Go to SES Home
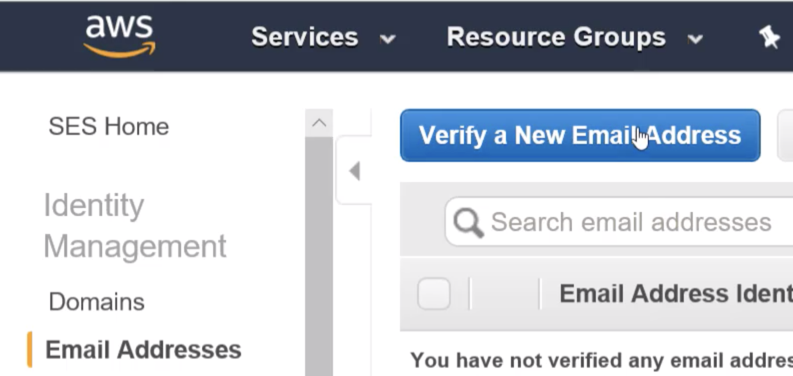This screenshot has width=793, height=376. tap(109, 126)
